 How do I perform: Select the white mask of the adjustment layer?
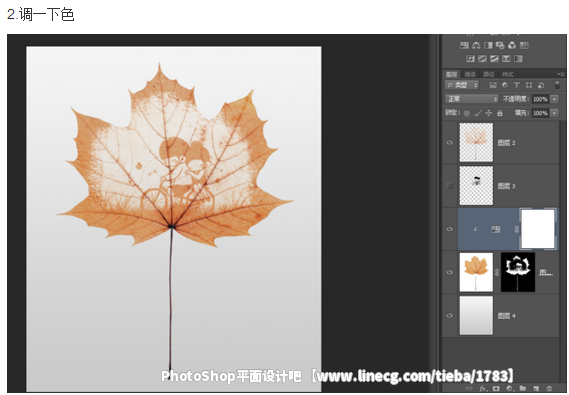tap(538, 229)
